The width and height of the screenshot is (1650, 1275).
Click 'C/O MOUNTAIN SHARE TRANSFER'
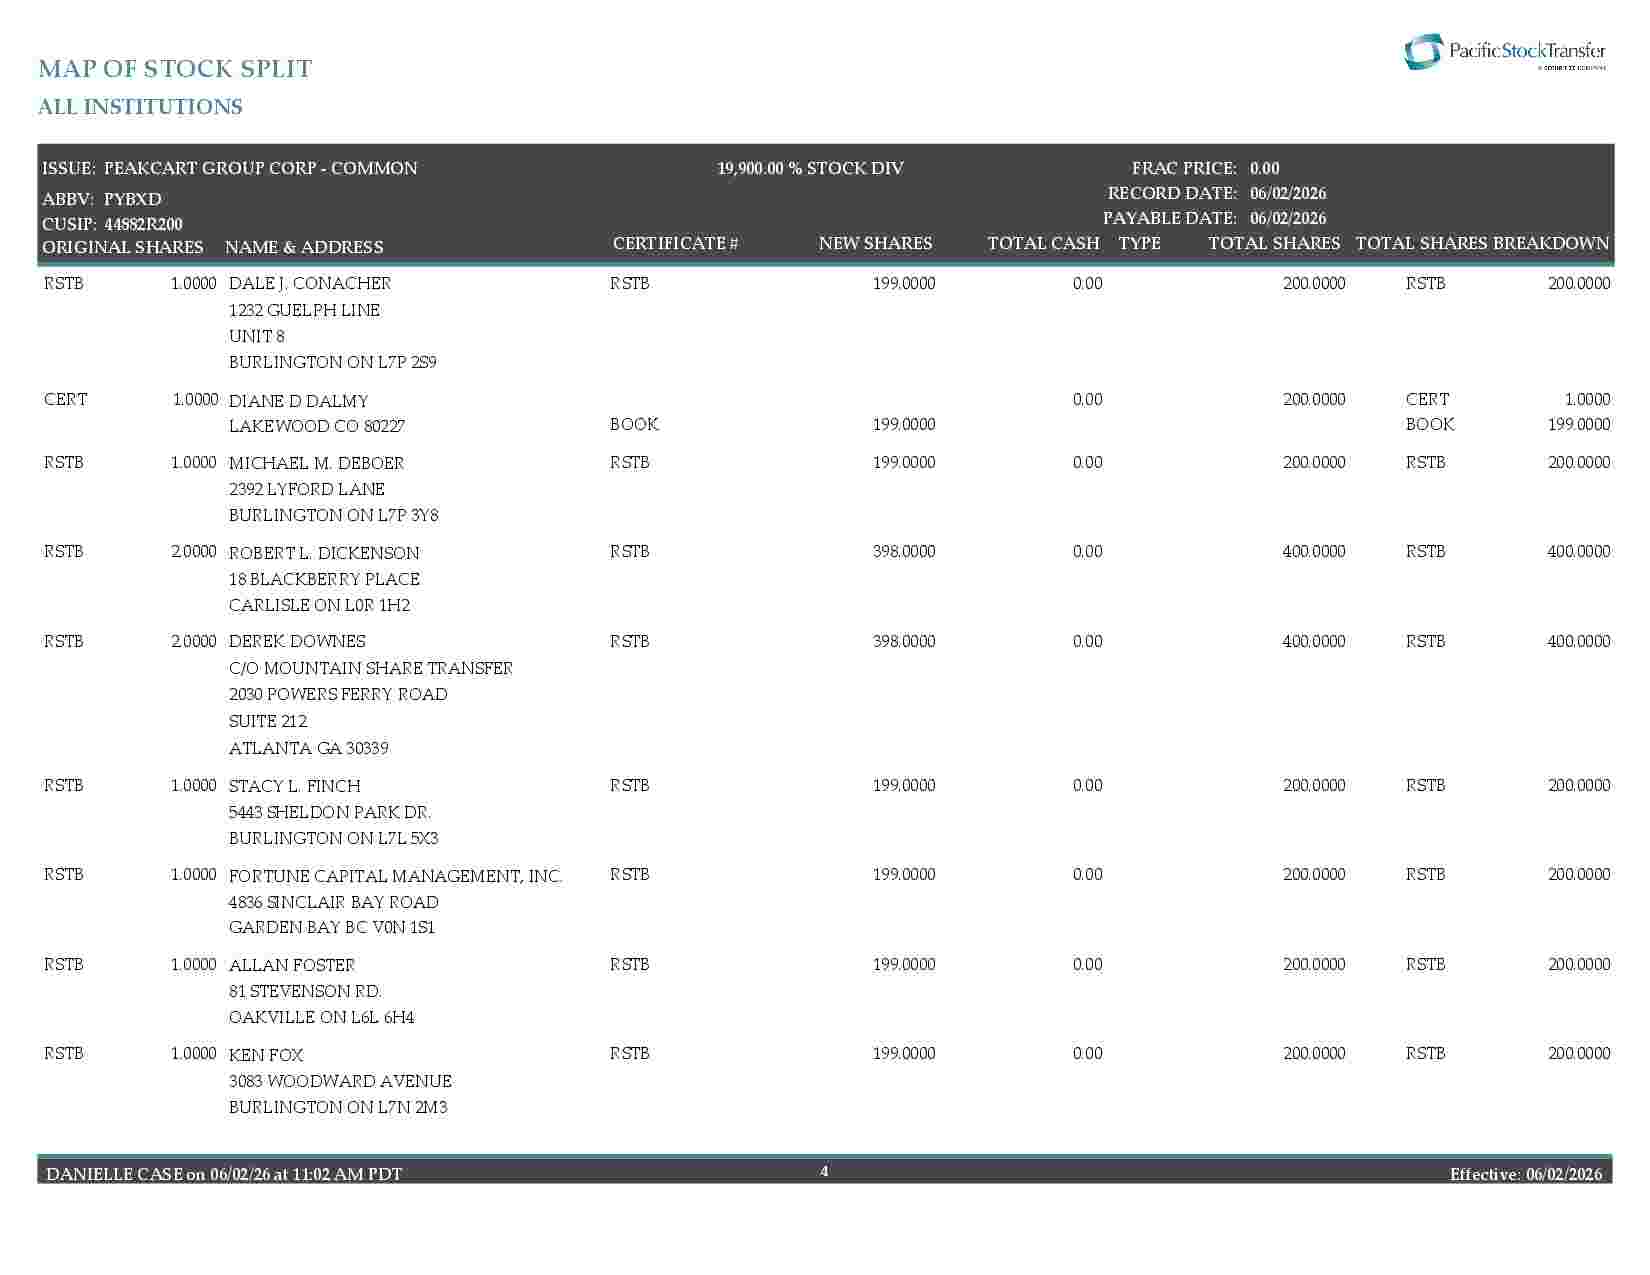(x=371, y=668)
